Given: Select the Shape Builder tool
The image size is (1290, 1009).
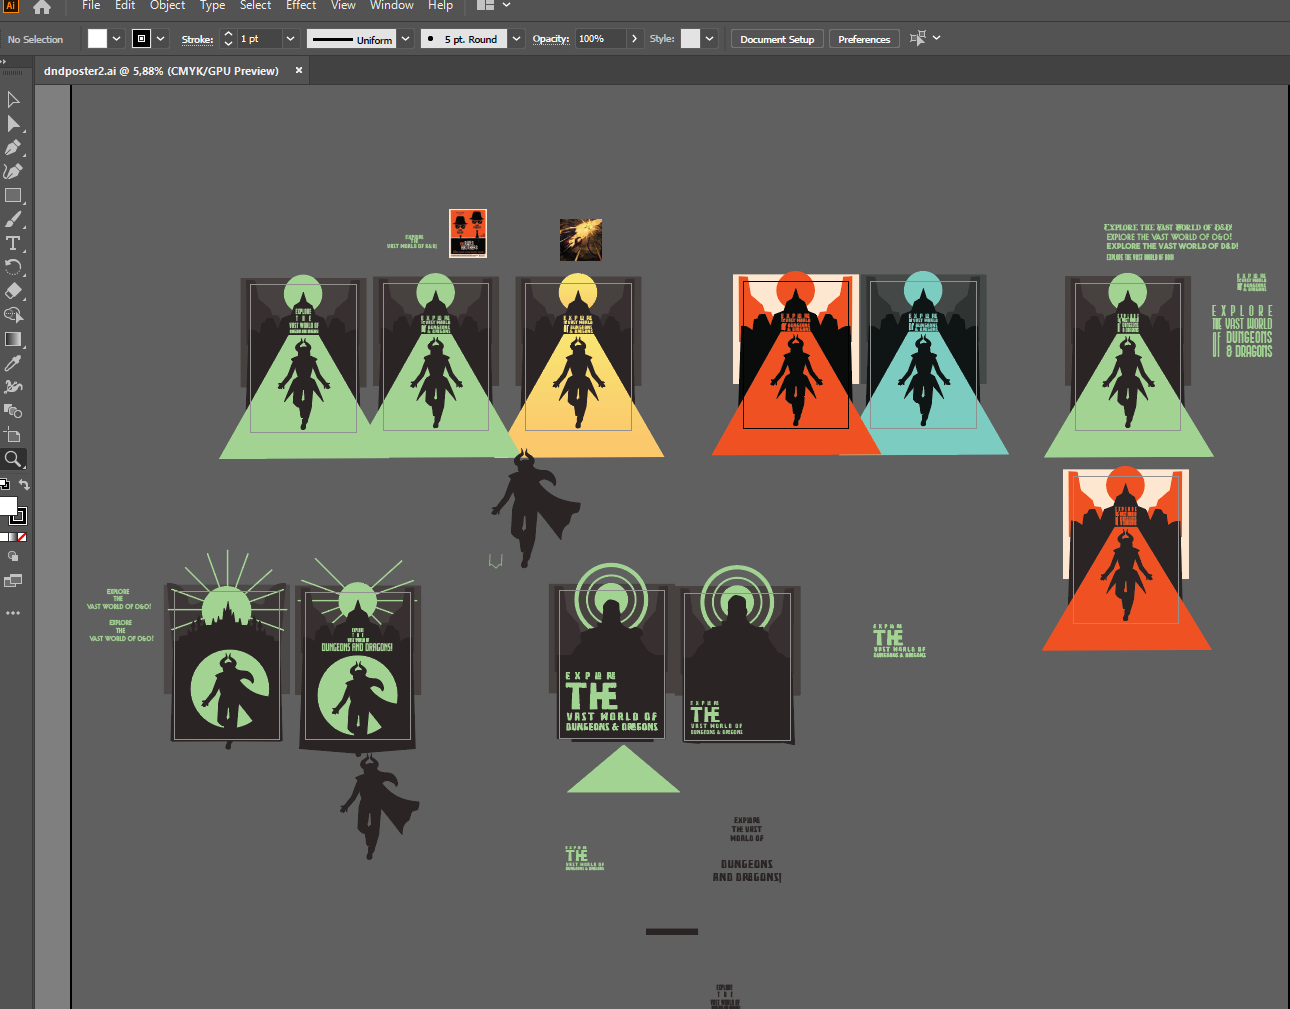Looking at the screenshot, I should pyautogui.click(x=13, y=315).
